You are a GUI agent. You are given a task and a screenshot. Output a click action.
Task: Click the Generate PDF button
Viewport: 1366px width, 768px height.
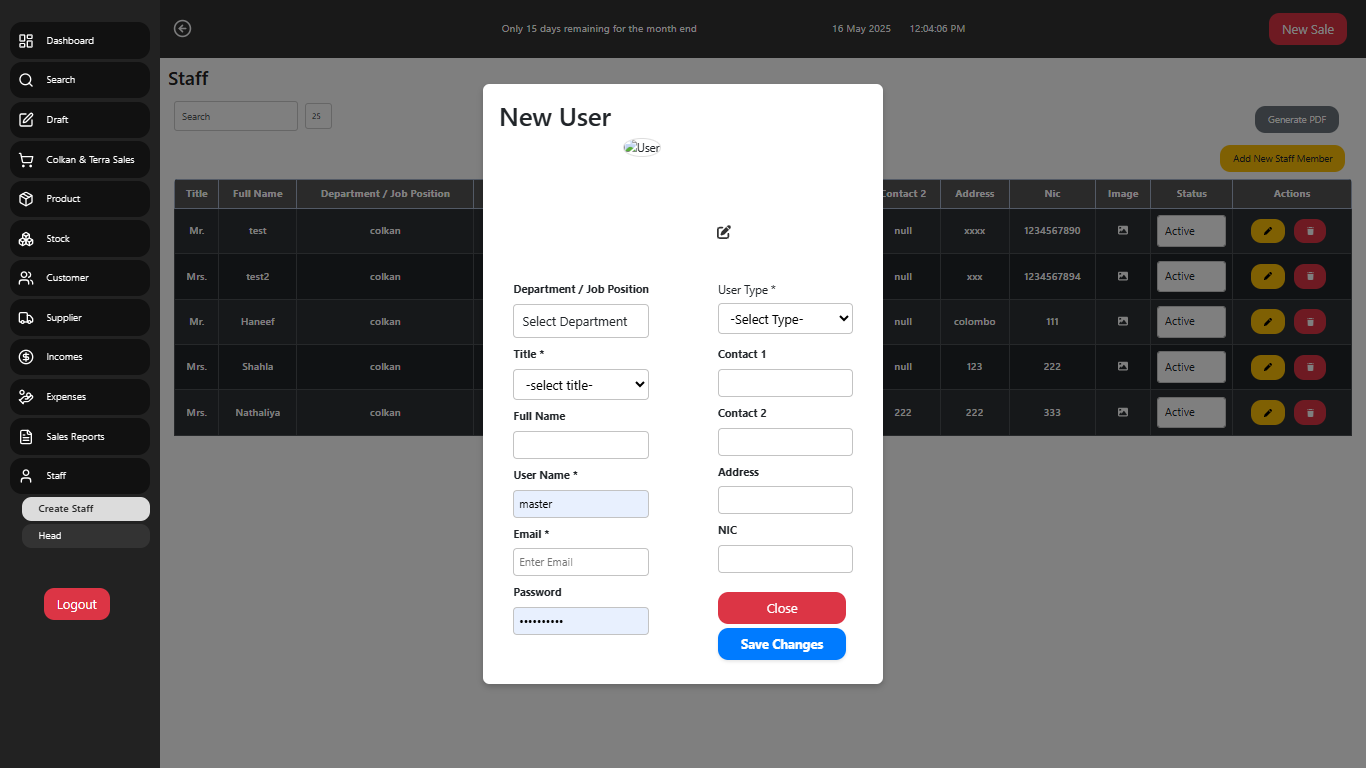pyautogui.click(x=1297, y=119)
